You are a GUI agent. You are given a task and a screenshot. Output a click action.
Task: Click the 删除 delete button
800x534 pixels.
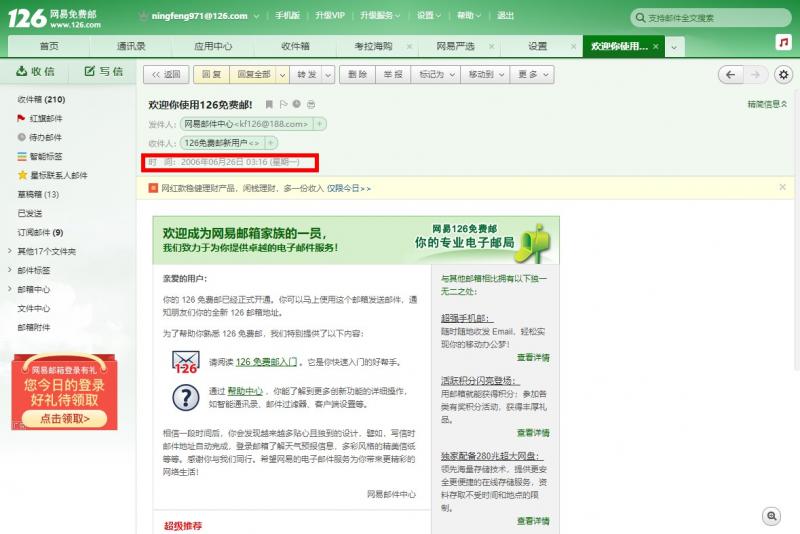coord(357,75)
